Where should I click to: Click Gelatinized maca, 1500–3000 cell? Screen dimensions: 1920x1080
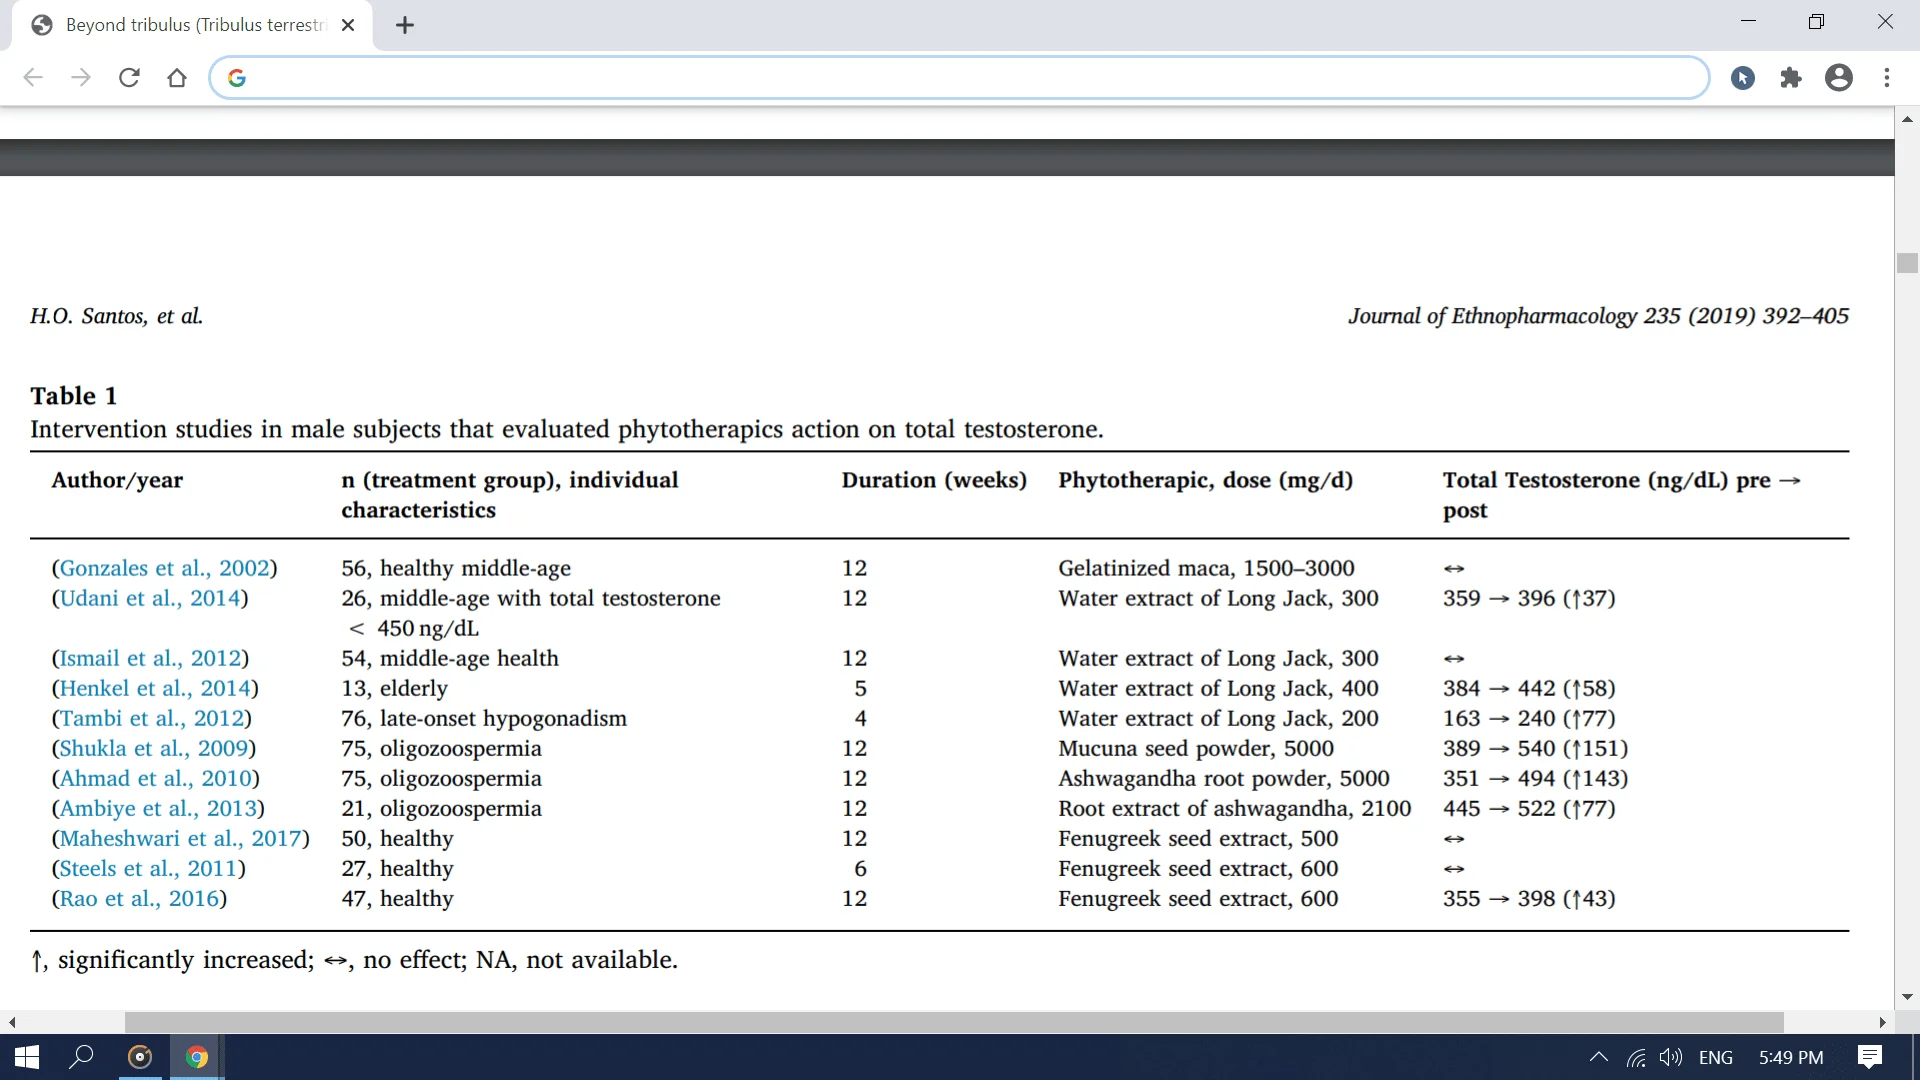point(1206,568)
